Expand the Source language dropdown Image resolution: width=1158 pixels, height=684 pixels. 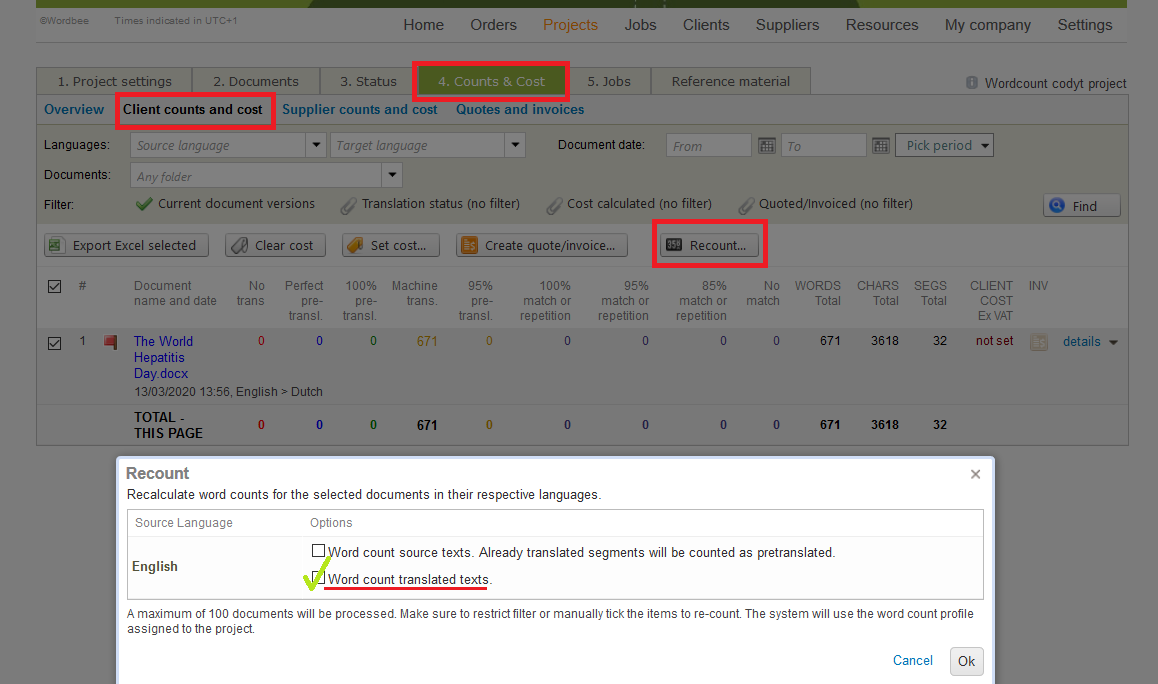tap(316, 146)
